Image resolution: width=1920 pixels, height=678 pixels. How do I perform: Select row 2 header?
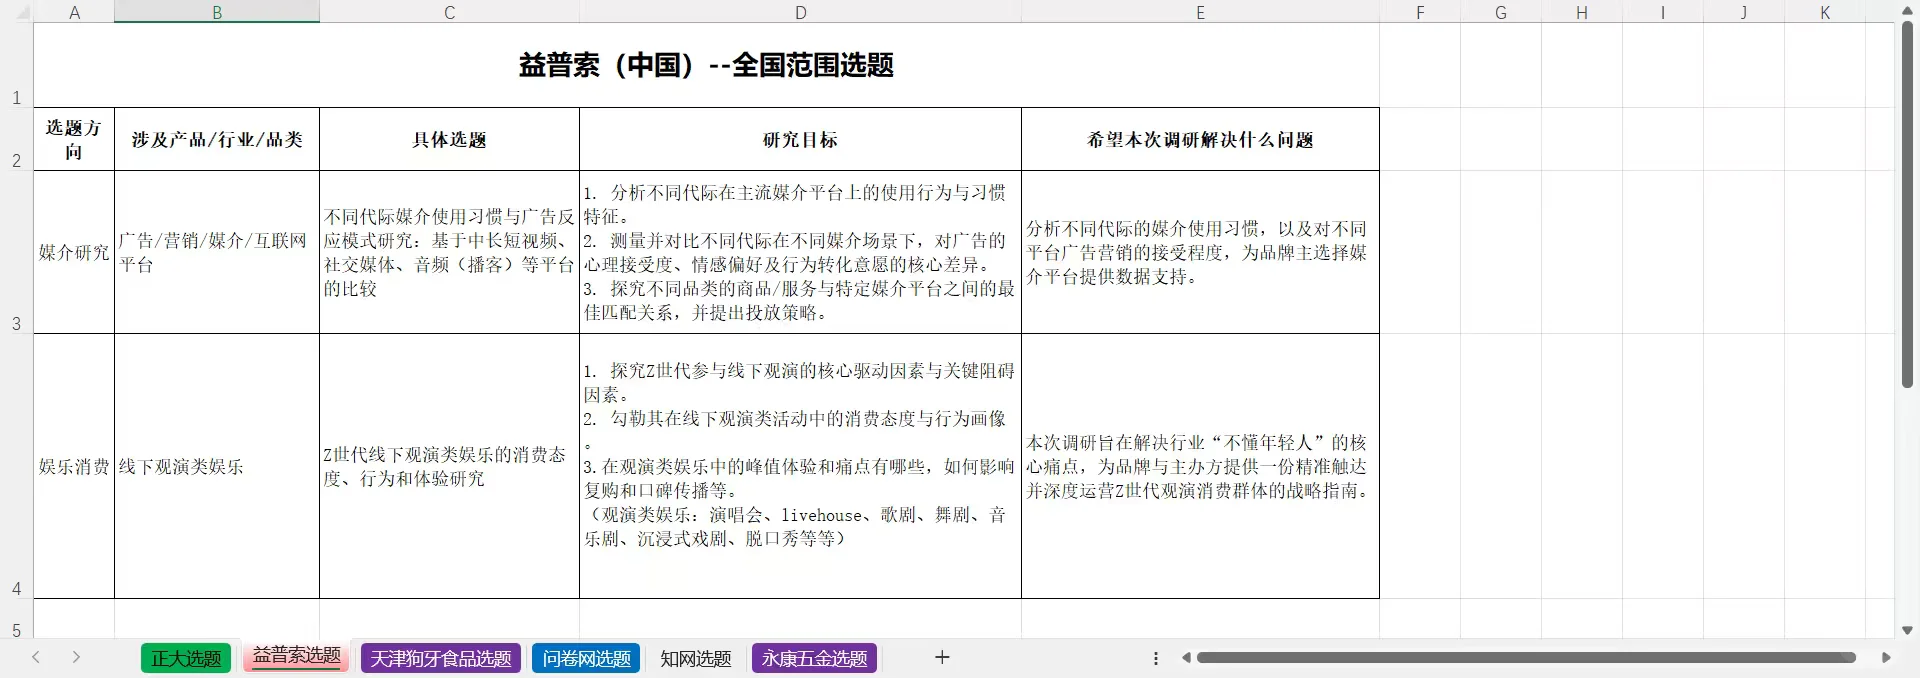tap(16, 139)
